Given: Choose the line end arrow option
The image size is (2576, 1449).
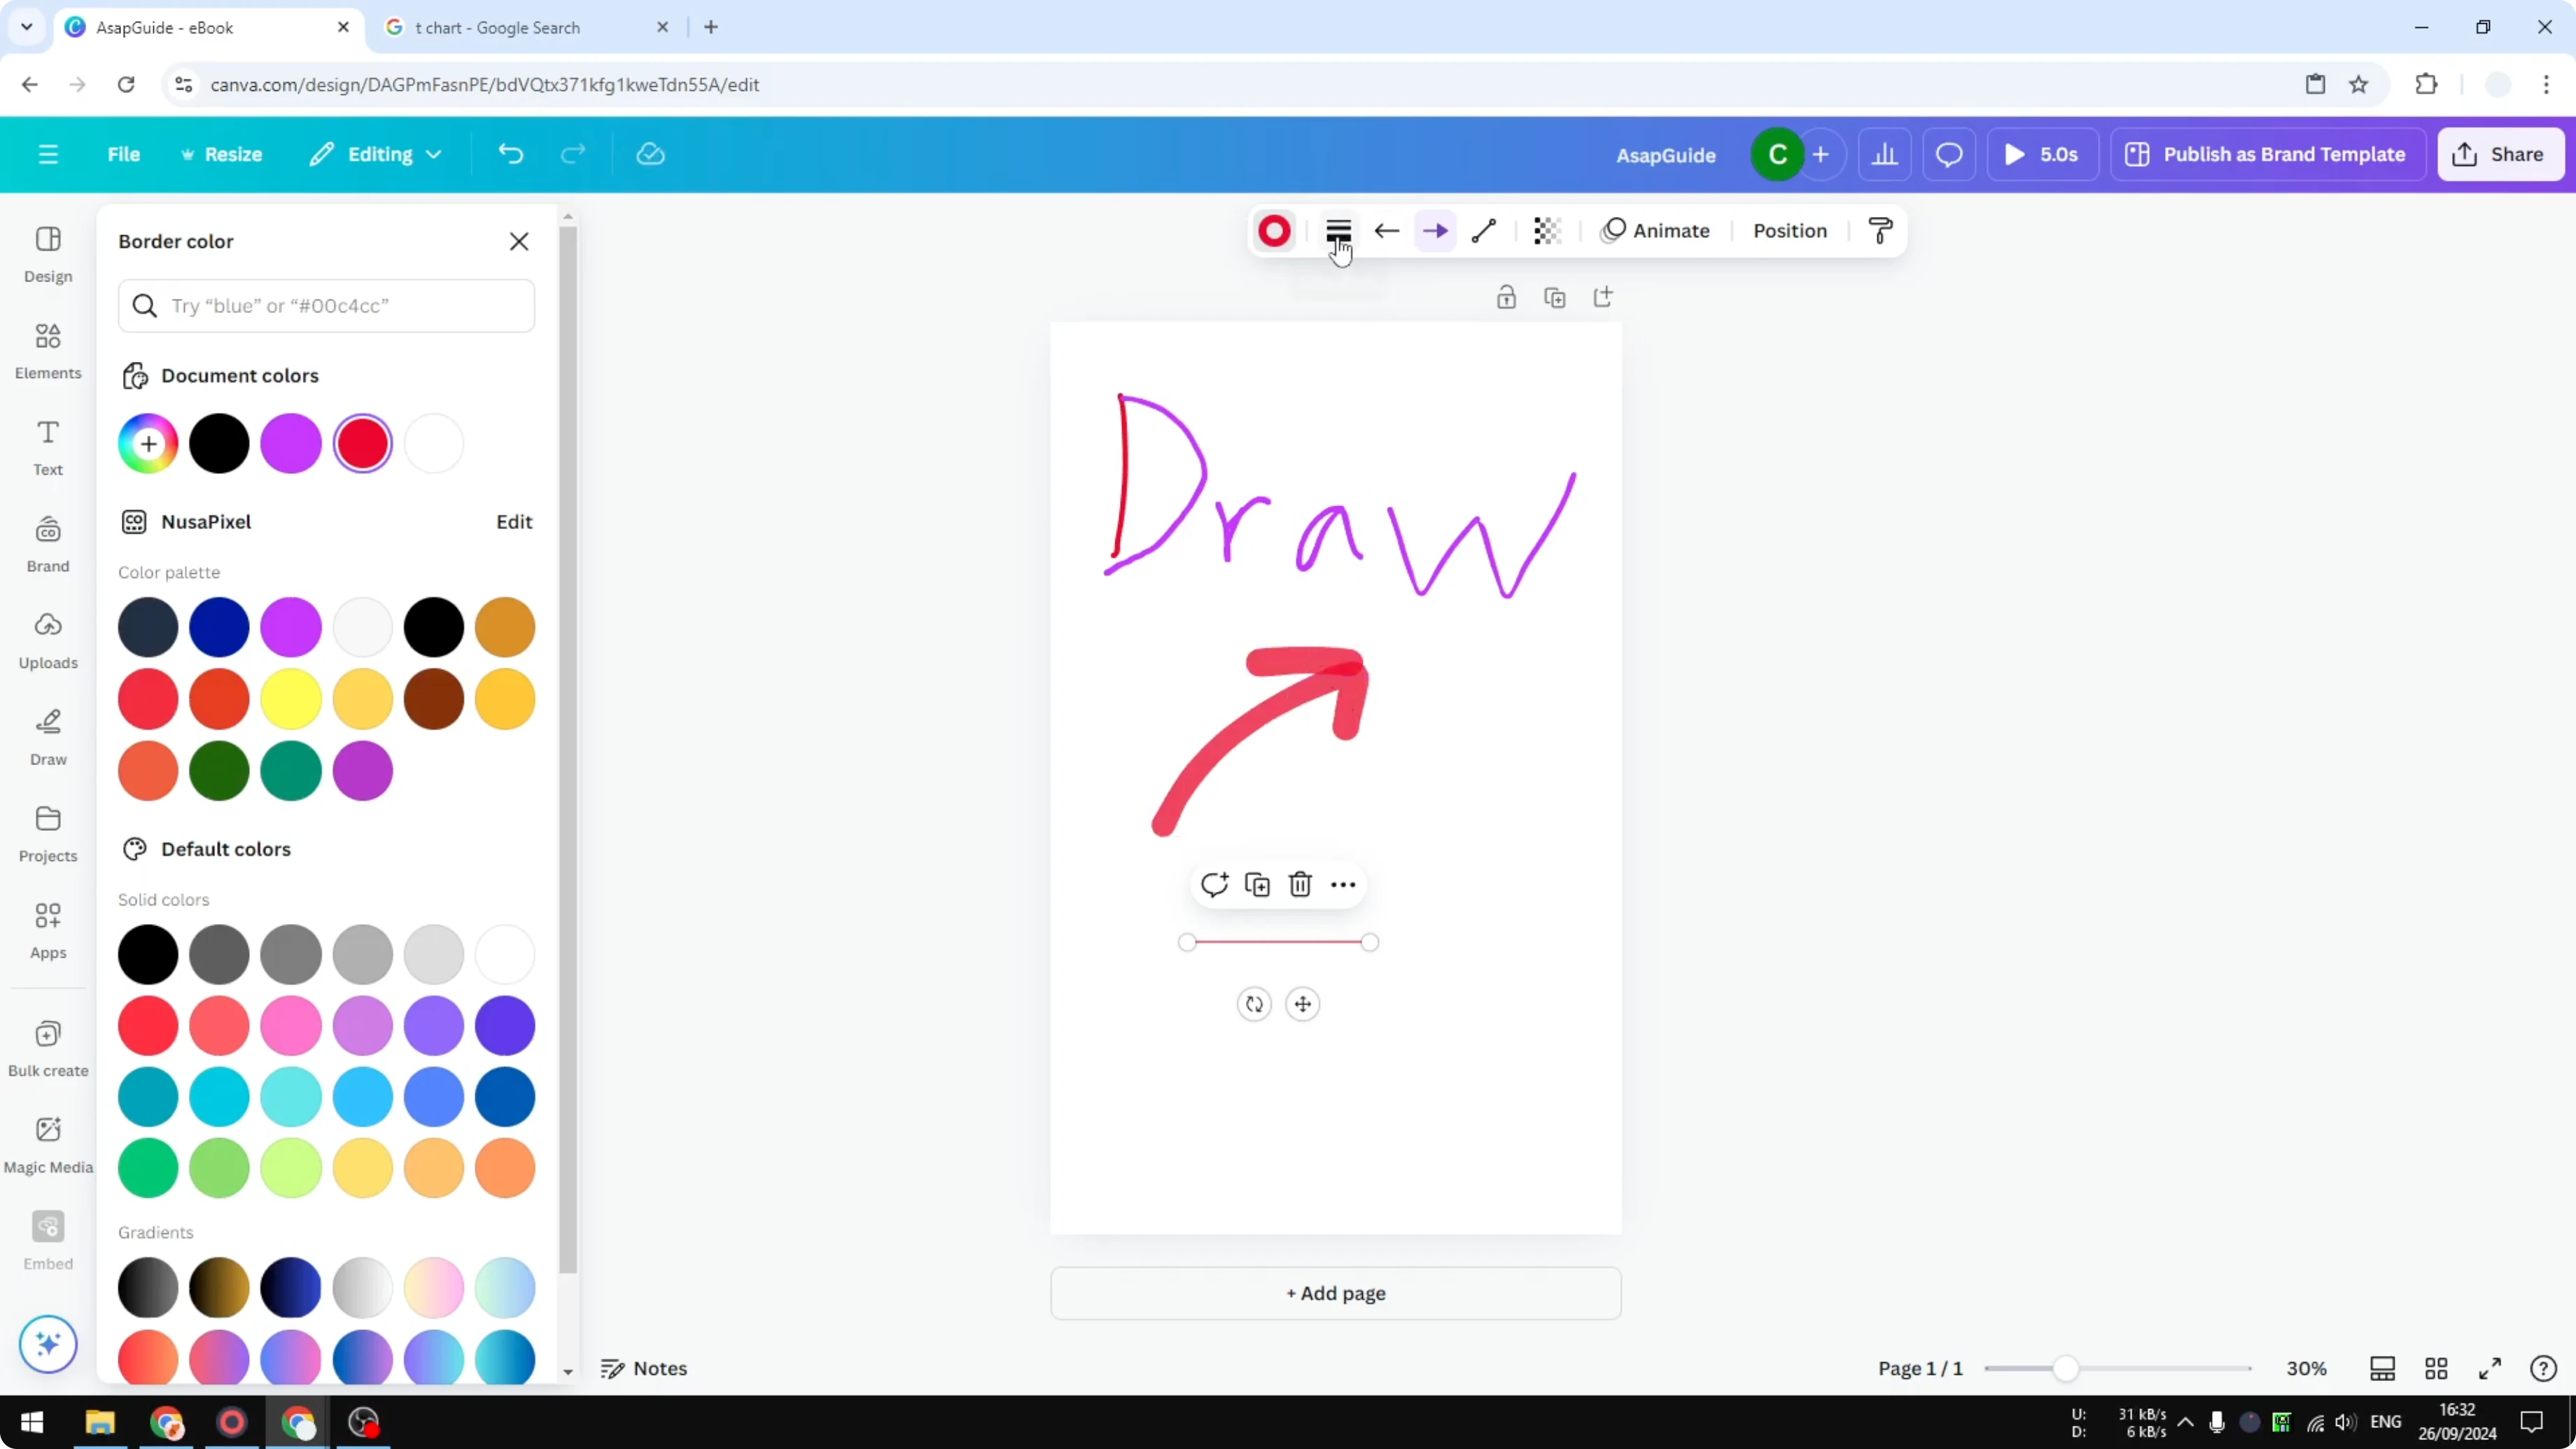Looking at the screenshot, I should (x=1435, y=231).
